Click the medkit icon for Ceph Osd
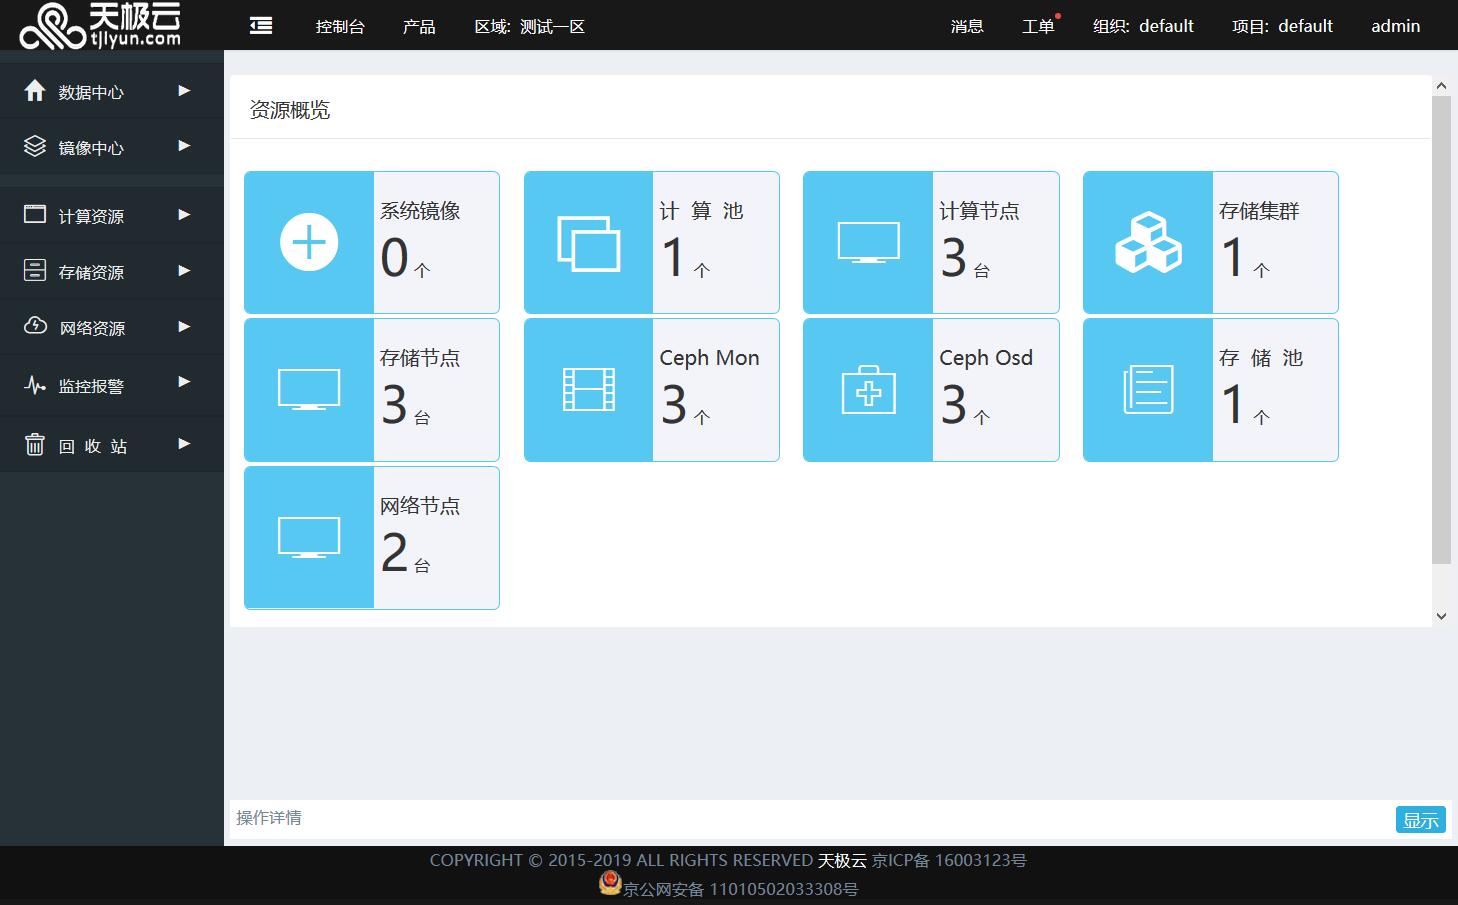This screenshot has width=1458, height=905. tap(868, 390)
